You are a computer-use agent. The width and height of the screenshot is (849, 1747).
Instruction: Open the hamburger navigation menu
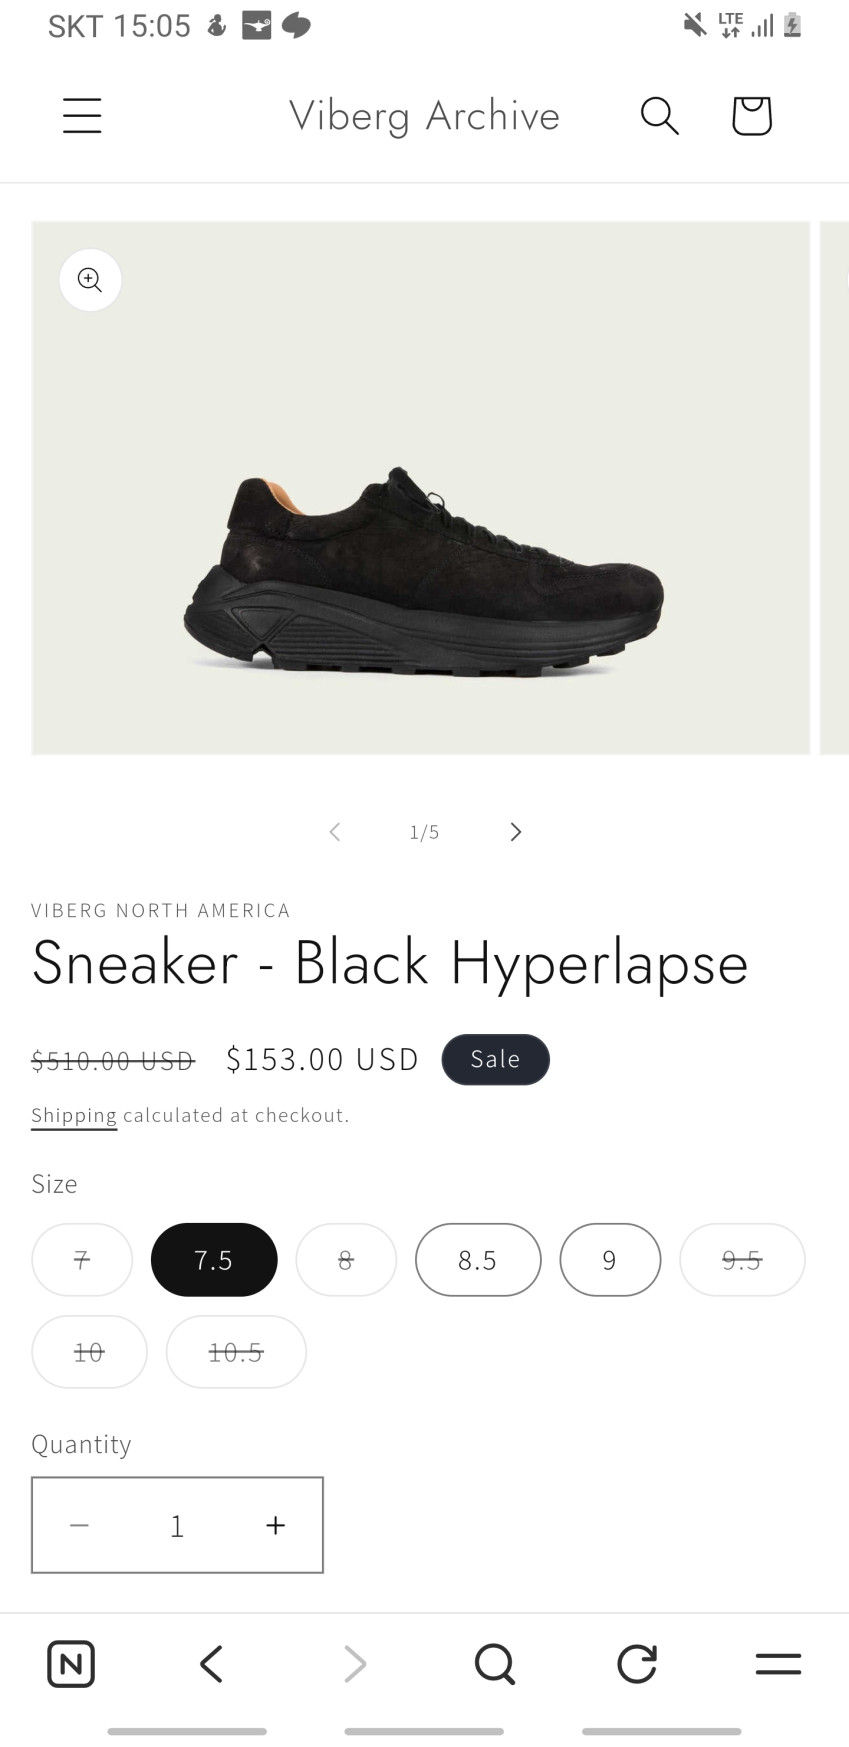click(x=82, y=116)
